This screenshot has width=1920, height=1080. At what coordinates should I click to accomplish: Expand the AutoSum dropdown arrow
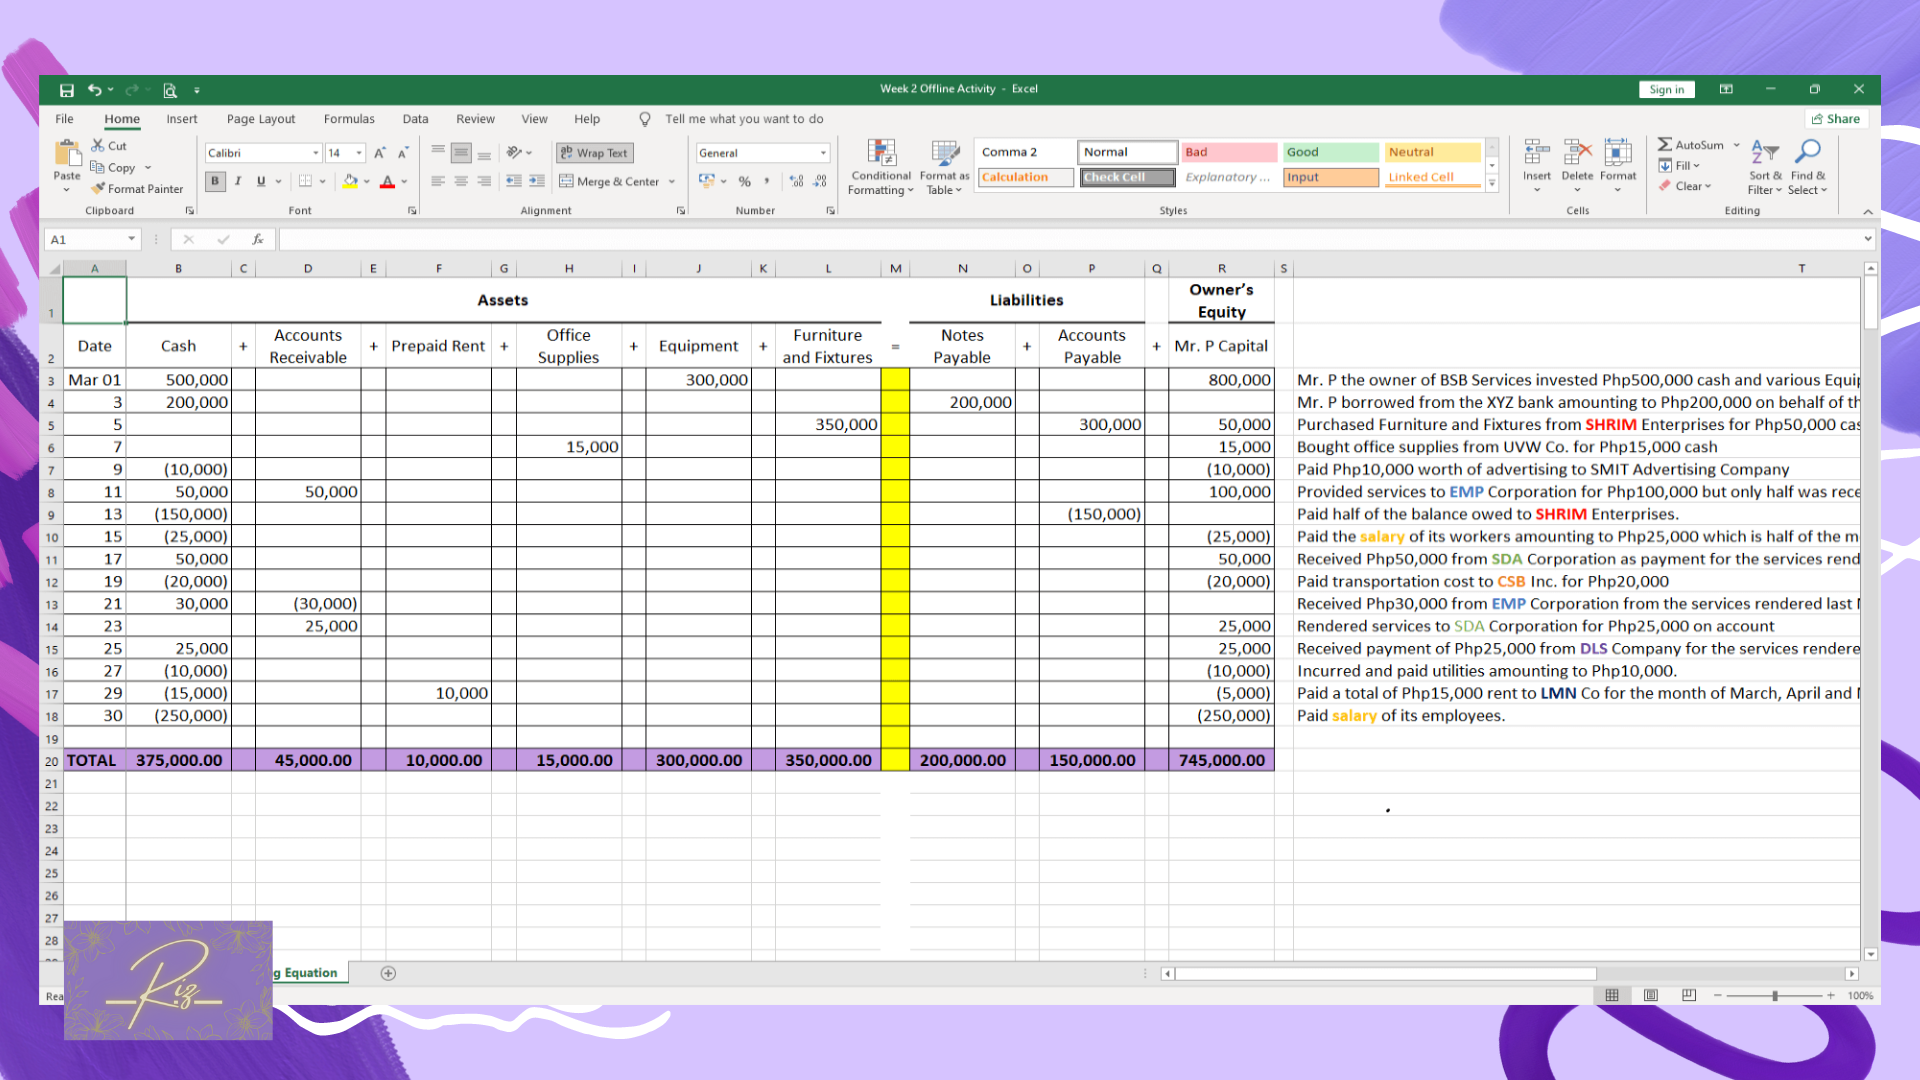(x=1737, y=145)
